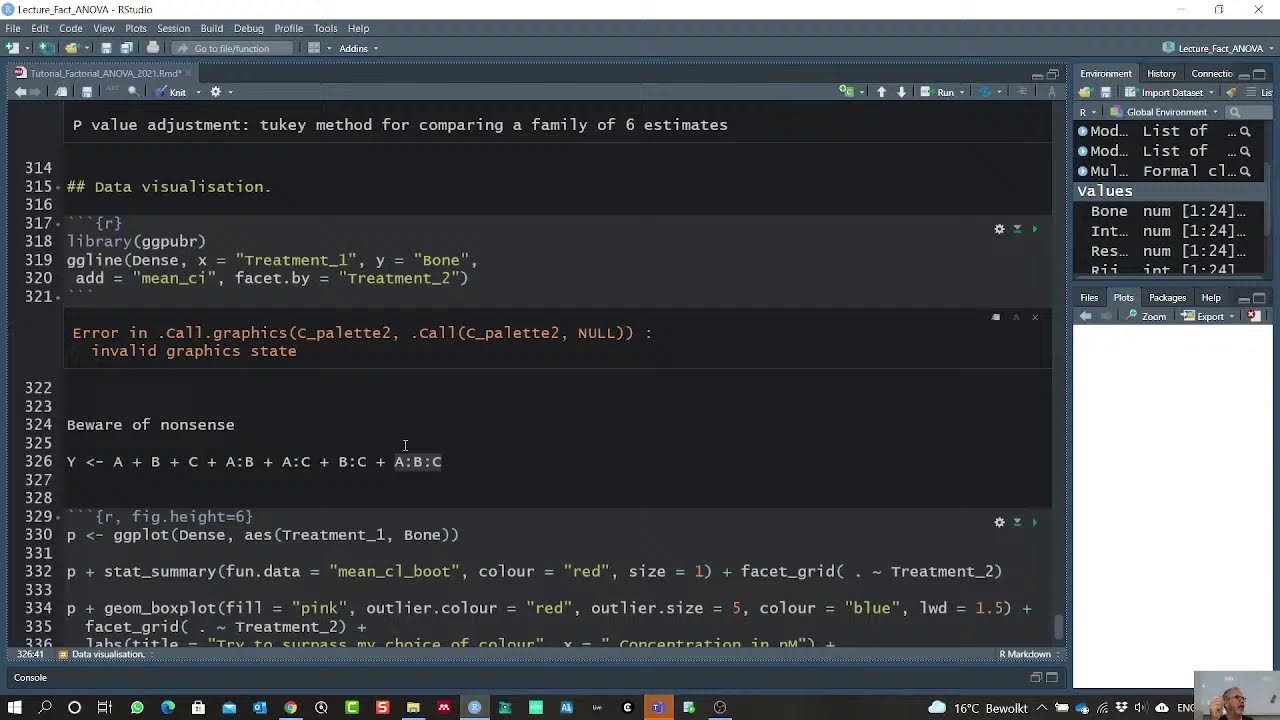Viewport: 1280px width, 720px height.
Task: Print the current file icon
Action: click(x=153, y=48)
